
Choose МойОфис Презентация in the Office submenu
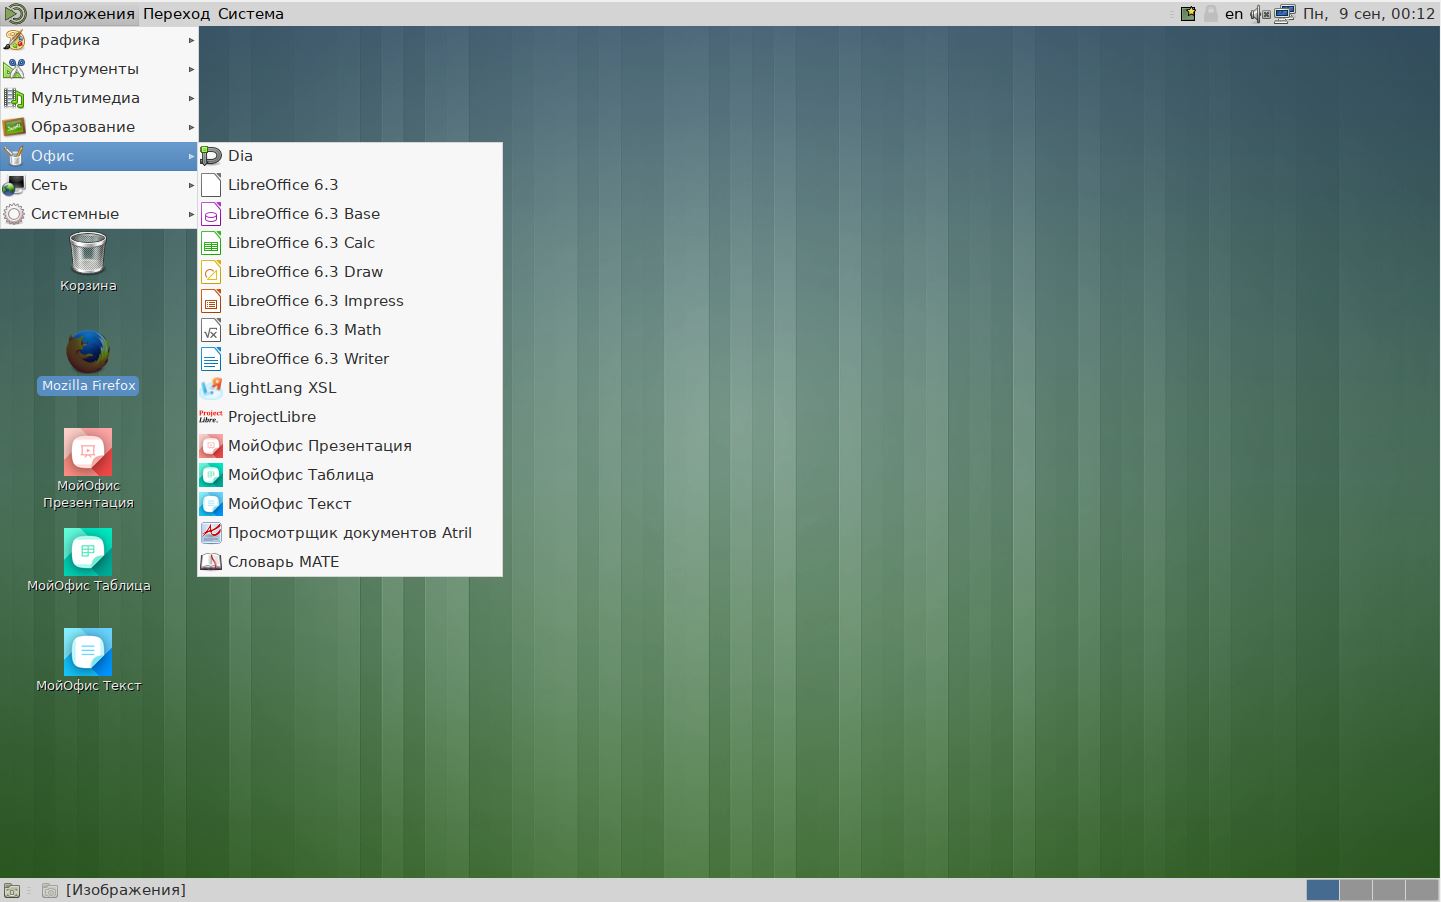350,446
